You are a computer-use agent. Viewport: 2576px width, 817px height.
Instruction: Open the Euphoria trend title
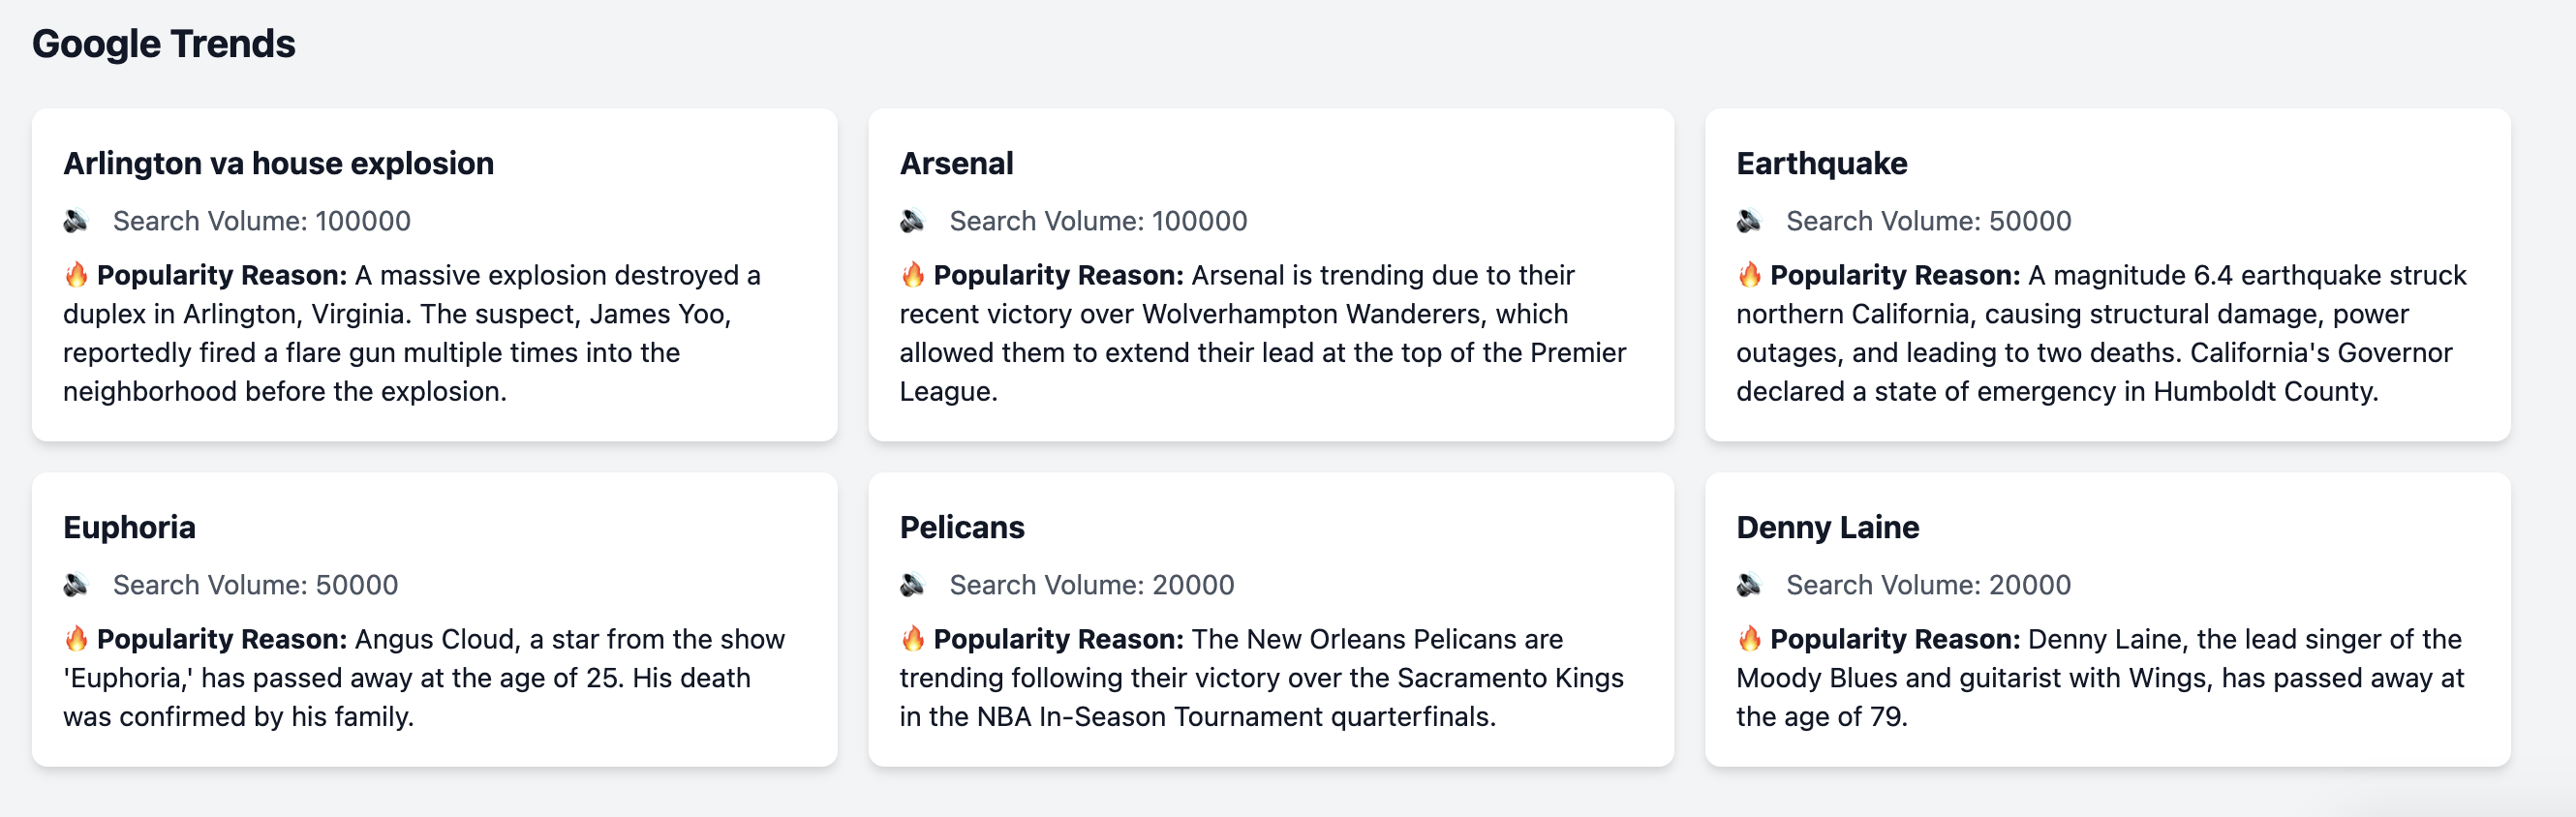click(x=129, y=527)
